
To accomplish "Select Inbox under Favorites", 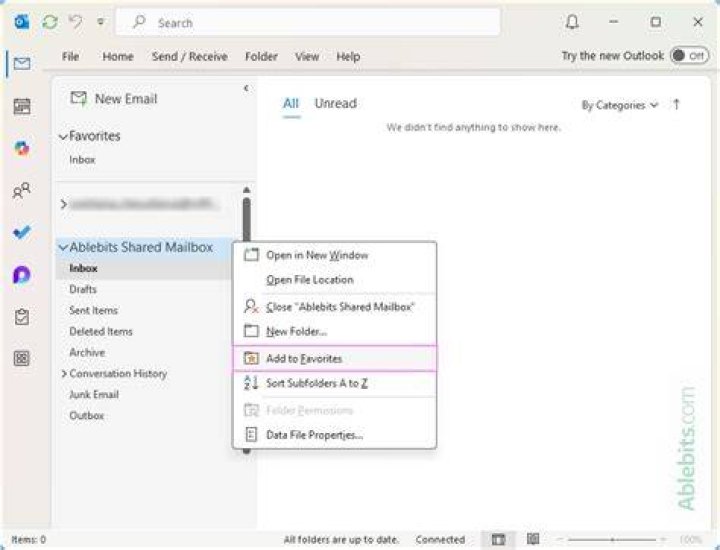I will [x=82, y=160].
